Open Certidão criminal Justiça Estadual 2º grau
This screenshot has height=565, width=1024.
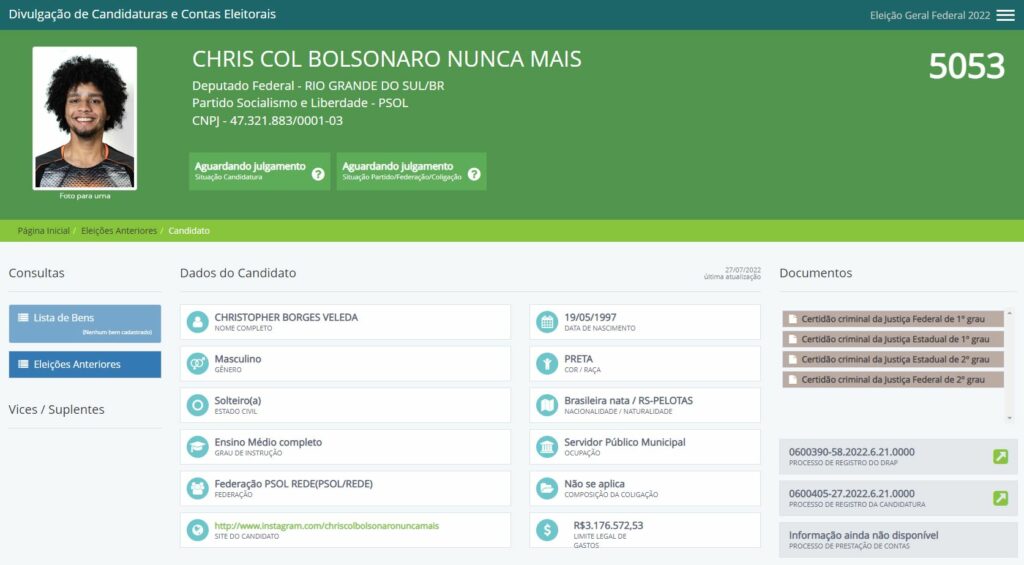click(x=893, y=359)
